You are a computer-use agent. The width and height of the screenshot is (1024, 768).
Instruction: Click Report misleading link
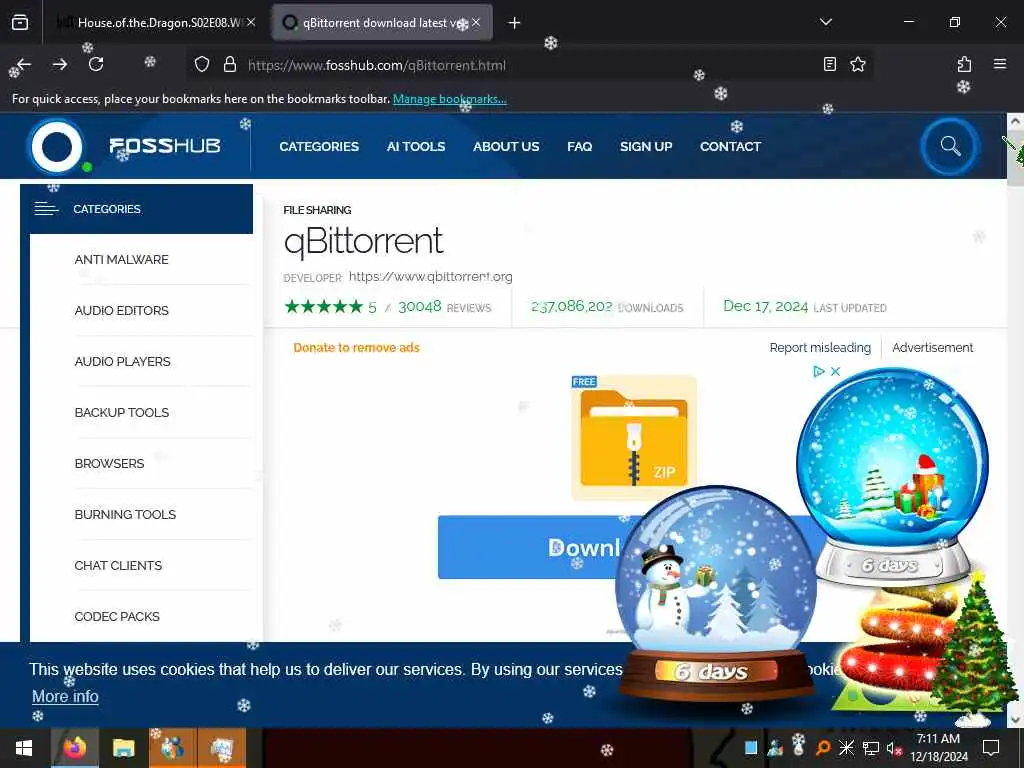pyautogui.click(x=820, y=348)
